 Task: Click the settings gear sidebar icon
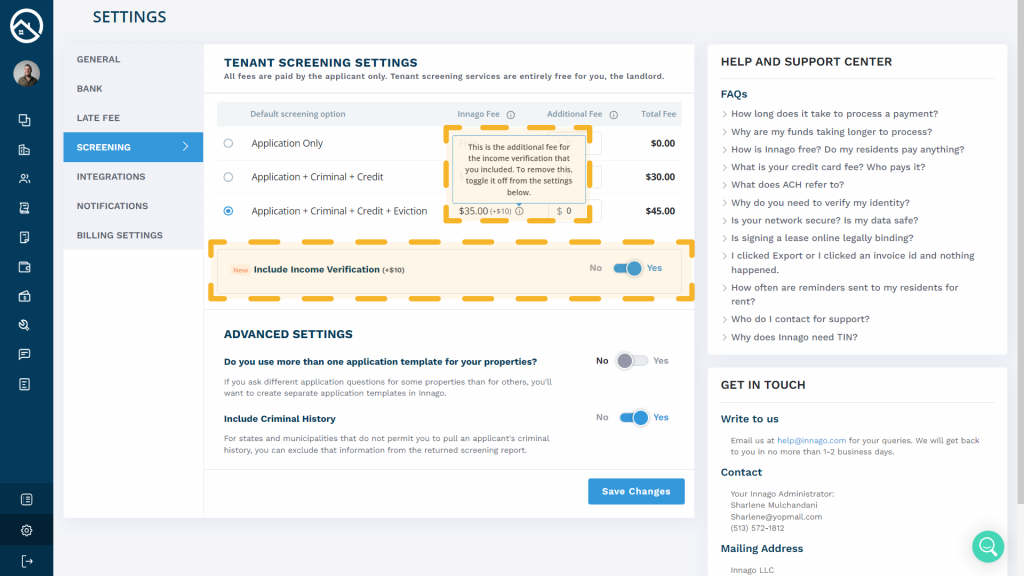26,530
